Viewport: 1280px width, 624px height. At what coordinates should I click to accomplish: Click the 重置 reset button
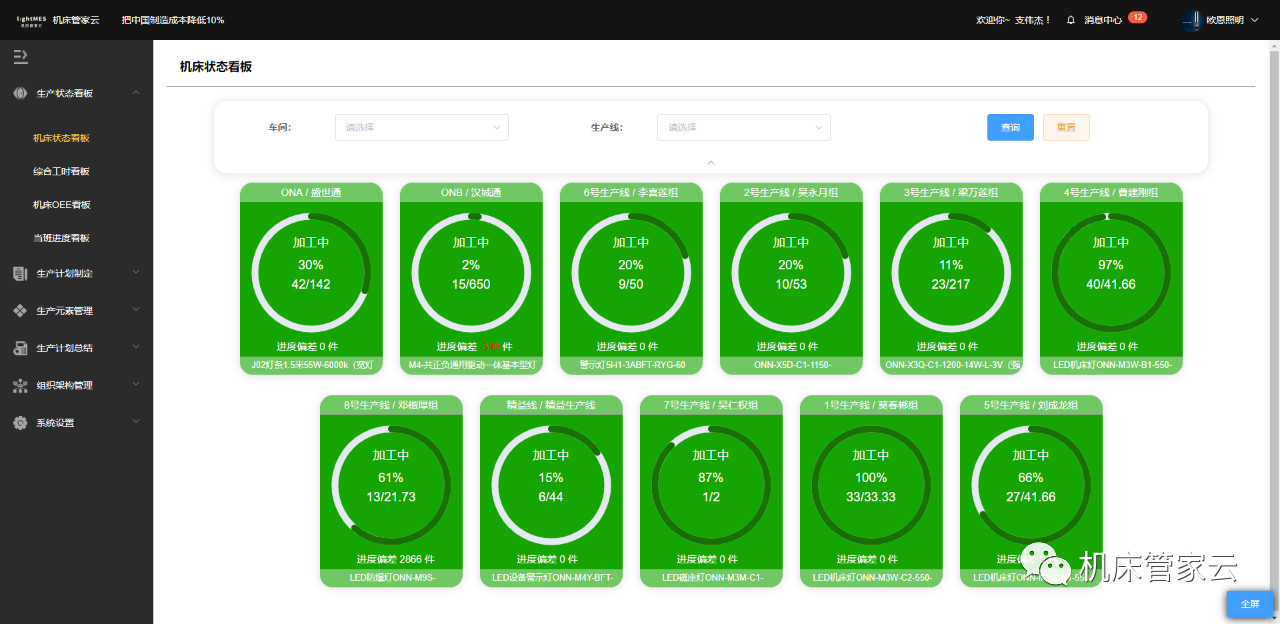coord(1066,127)
